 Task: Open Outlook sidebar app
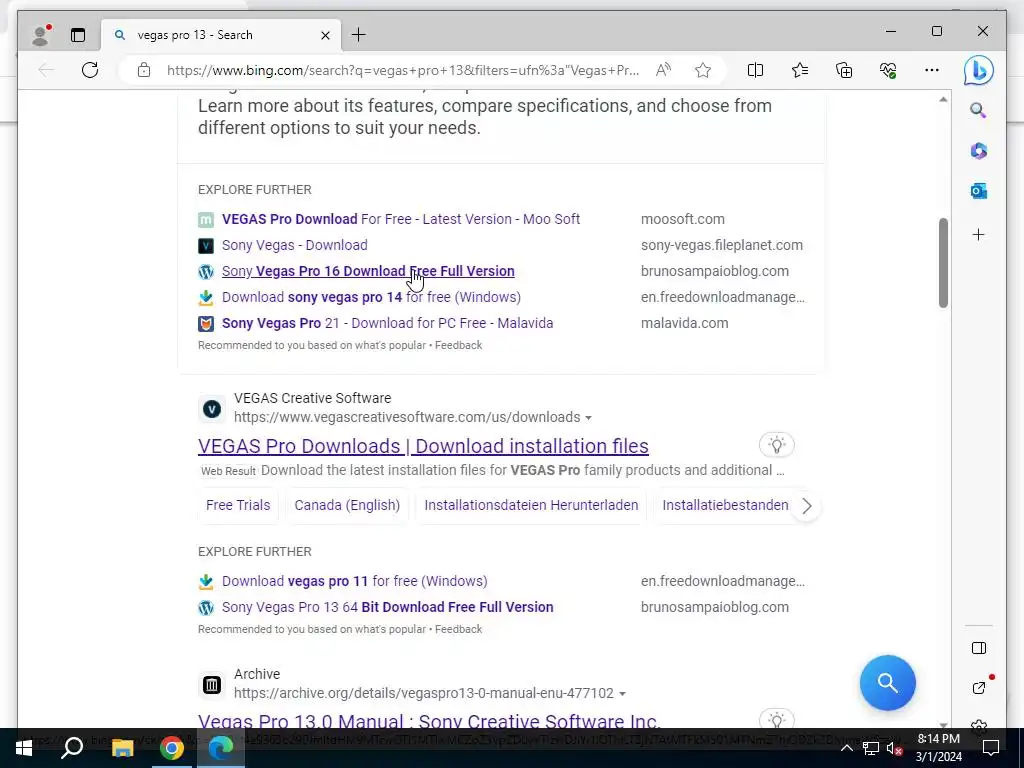(978, 191)
